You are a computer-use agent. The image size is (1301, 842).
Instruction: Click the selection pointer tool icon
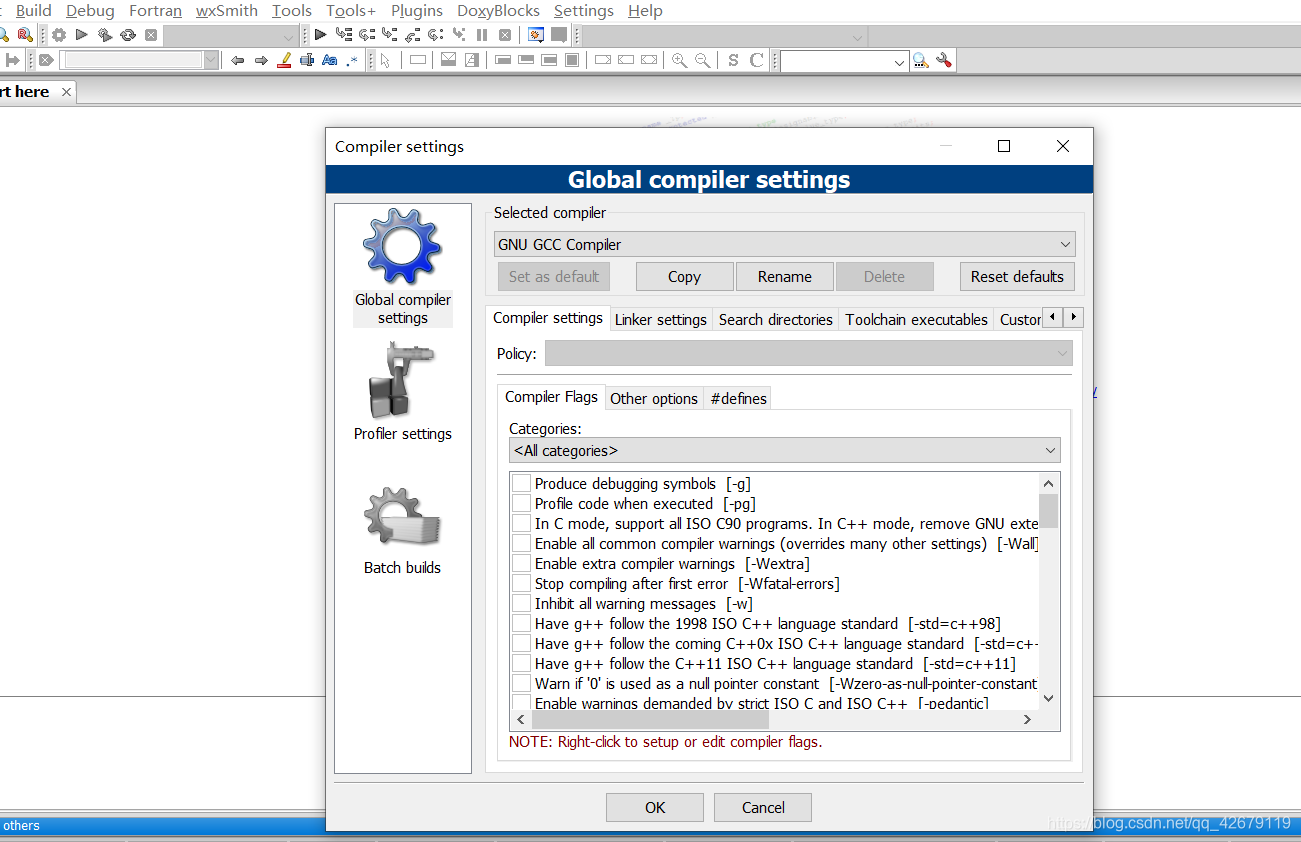pyautogui.click(x=385, y=61)
